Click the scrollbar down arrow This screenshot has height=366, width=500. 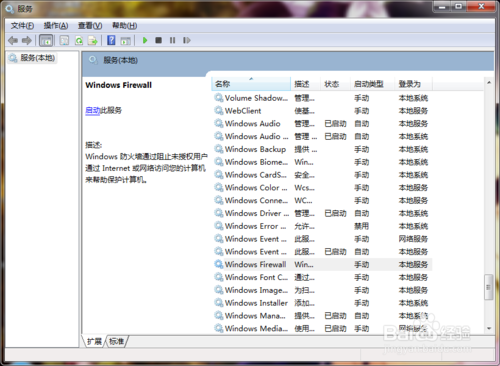click(x=489, y=328)
